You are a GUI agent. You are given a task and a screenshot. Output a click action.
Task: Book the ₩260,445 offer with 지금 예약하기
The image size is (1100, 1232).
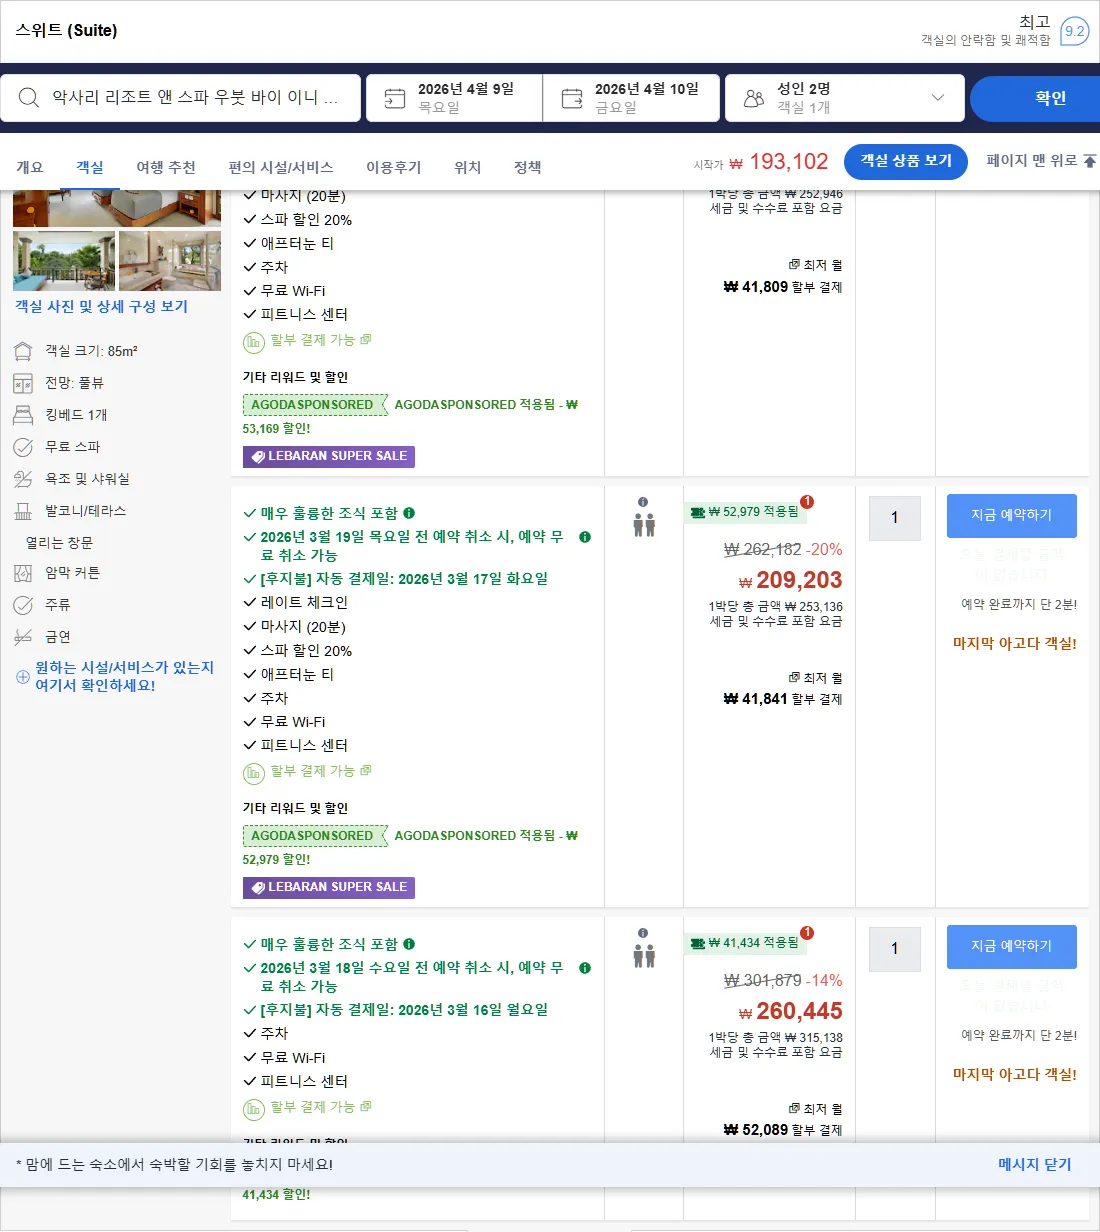[x=1012, y=947]
